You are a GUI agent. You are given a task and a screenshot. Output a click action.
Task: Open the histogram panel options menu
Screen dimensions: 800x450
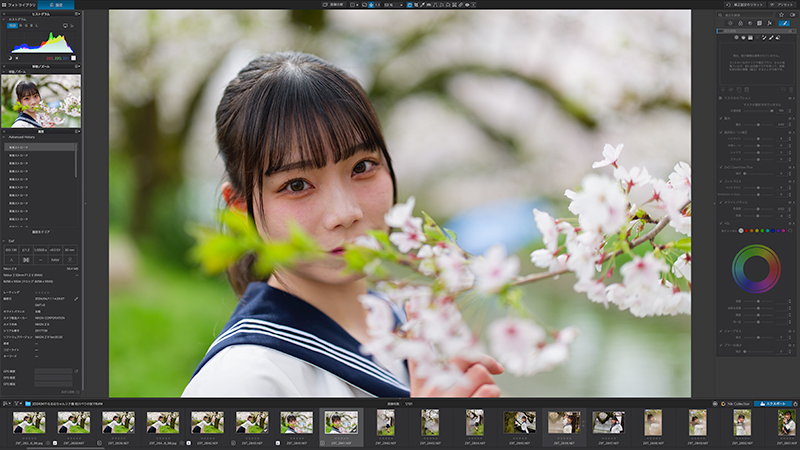click(x=77, y=14)
